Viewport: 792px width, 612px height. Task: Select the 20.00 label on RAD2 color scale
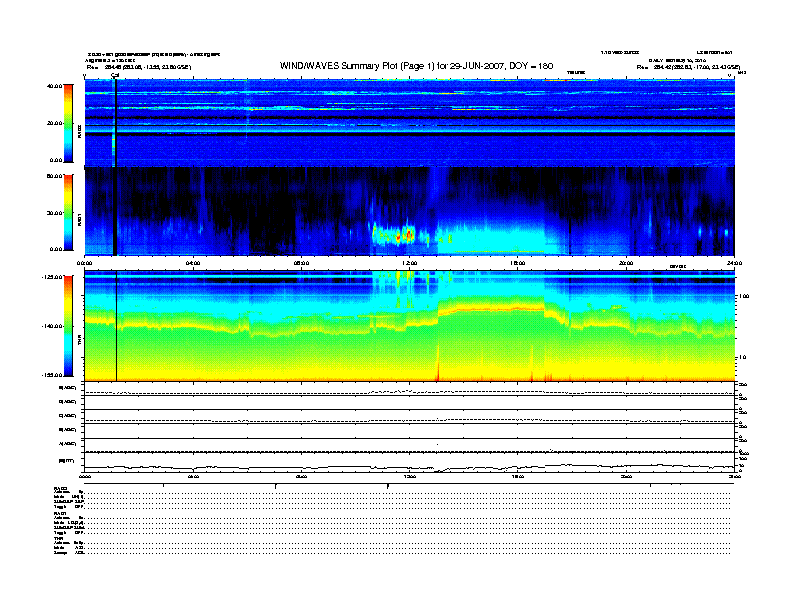coord(55,123)
